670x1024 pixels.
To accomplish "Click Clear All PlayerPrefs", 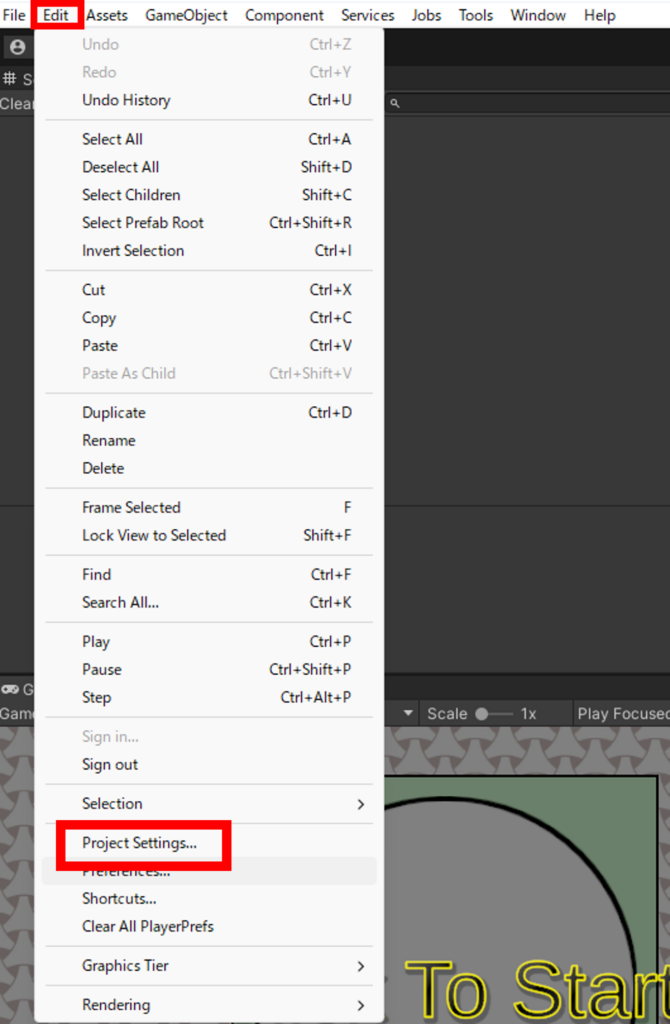I will coord(148,926).
